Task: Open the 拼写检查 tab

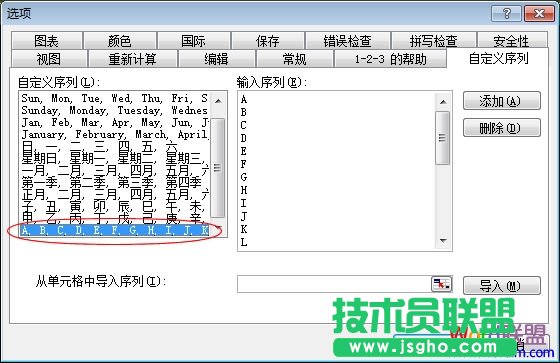Action: click(x=434, y=40)
